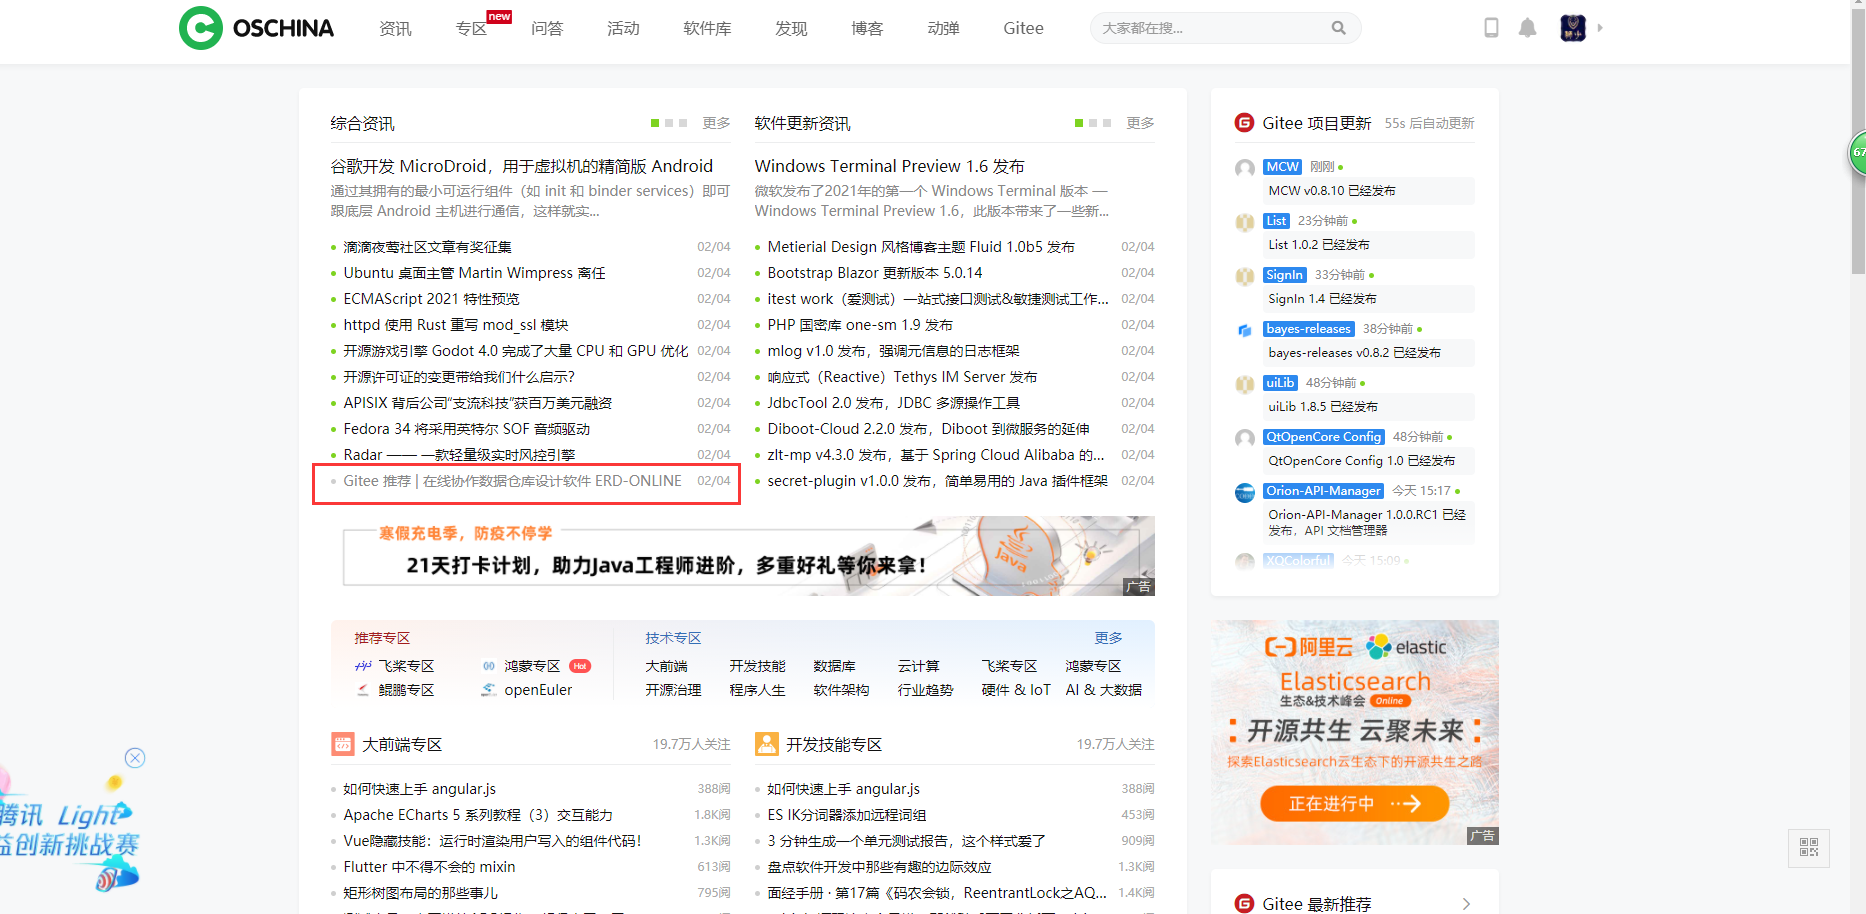Click 硬件 & IoT in 技术专区
This screenshot has height=914, width=1866.
click(1016, 690)
